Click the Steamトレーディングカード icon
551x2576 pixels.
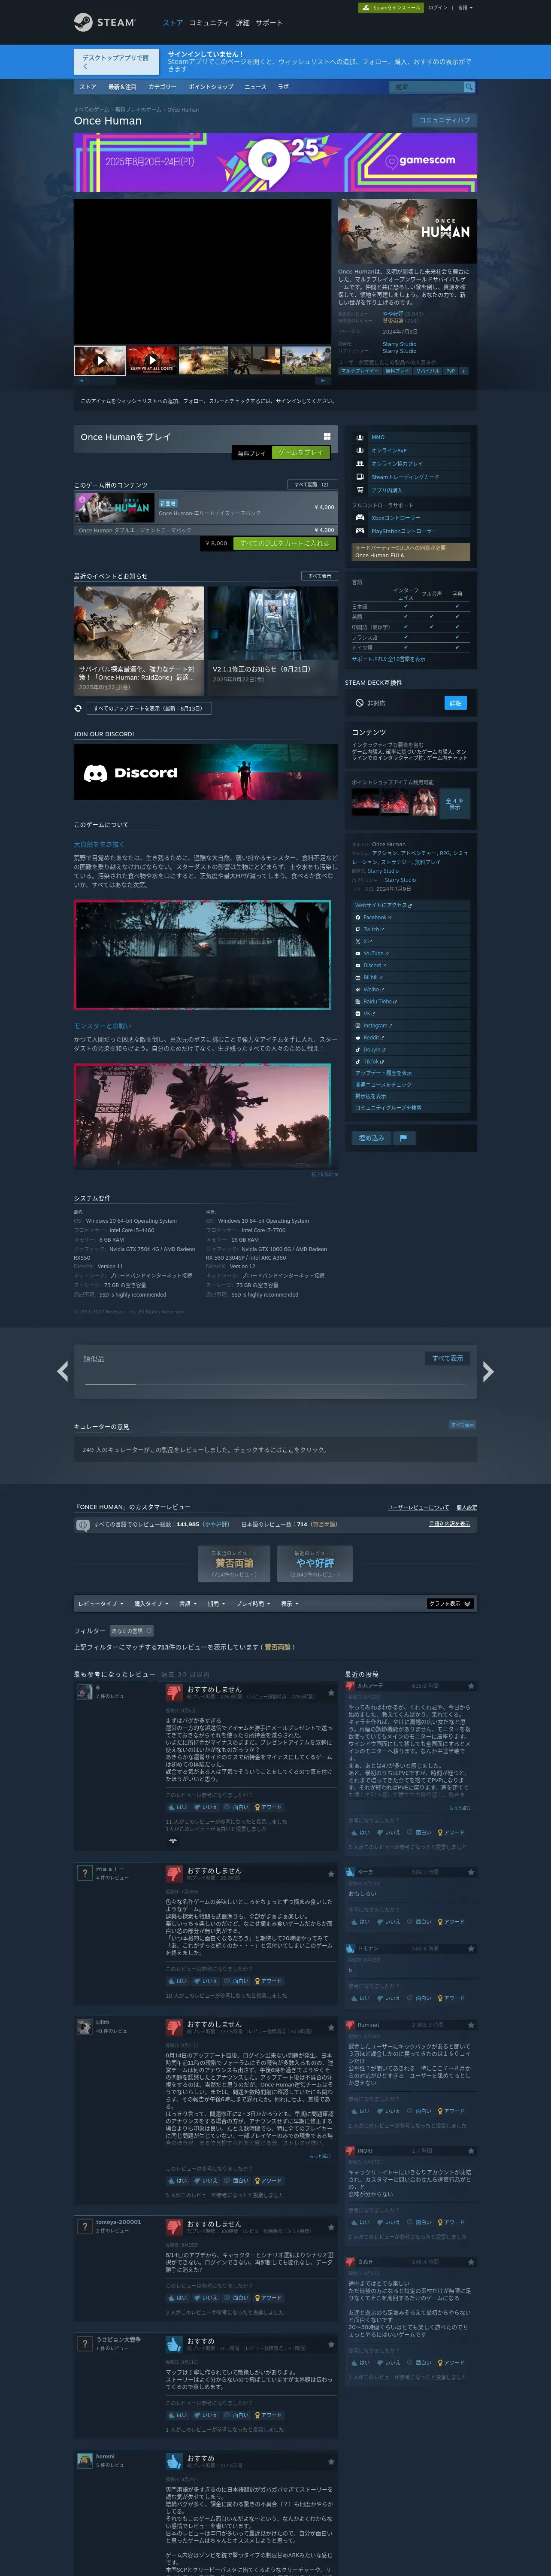(x=360, y=477)
